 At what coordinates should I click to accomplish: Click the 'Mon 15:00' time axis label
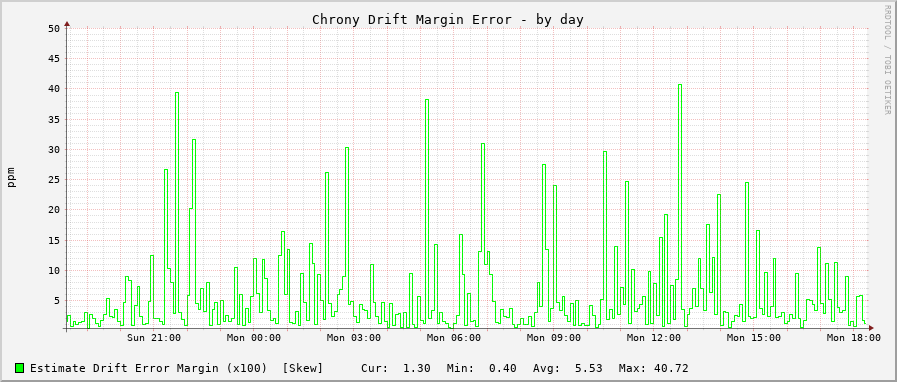[754, 338]
